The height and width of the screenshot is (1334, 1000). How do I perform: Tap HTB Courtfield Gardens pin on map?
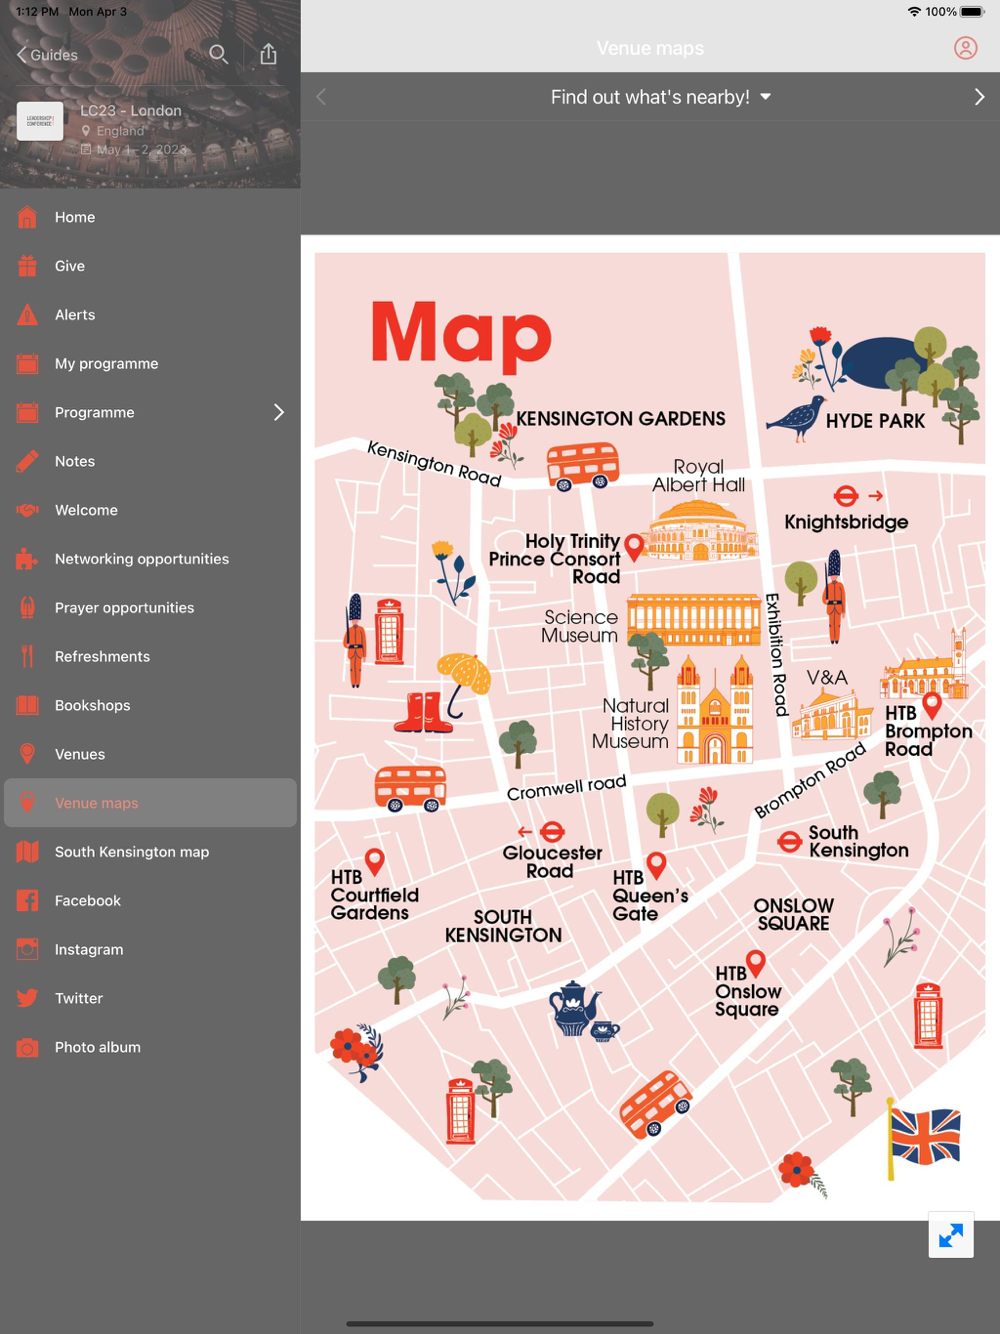[375, 861]
